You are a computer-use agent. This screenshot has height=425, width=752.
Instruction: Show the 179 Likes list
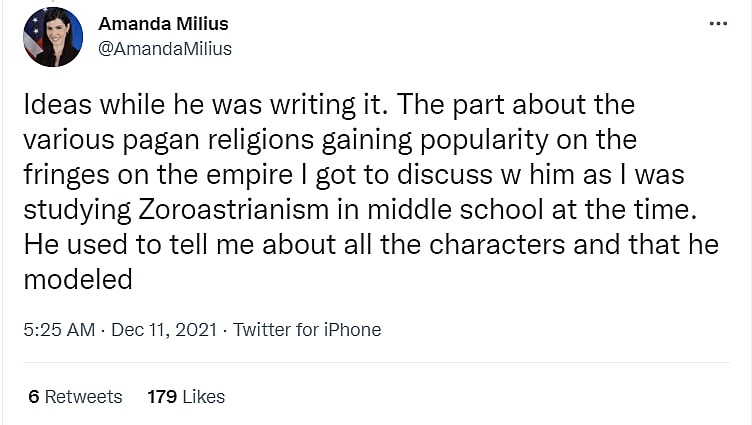coord(186,397)
